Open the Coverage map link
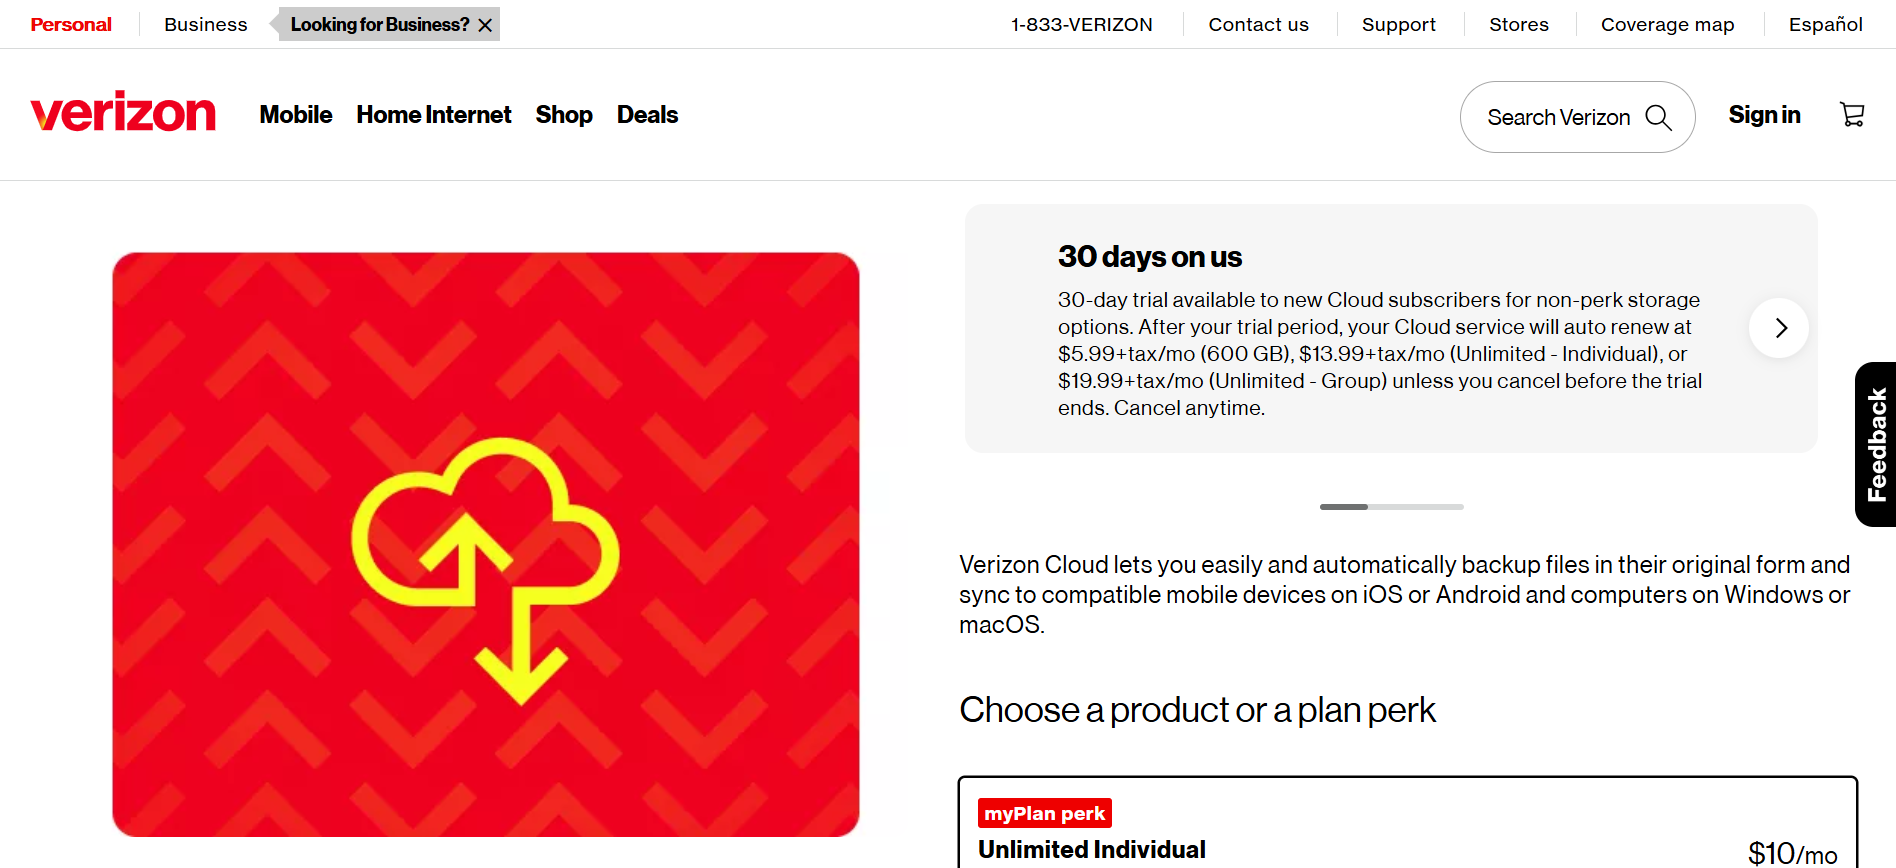Viewport: 1896px width, 868px height. tap(1667, 23)
